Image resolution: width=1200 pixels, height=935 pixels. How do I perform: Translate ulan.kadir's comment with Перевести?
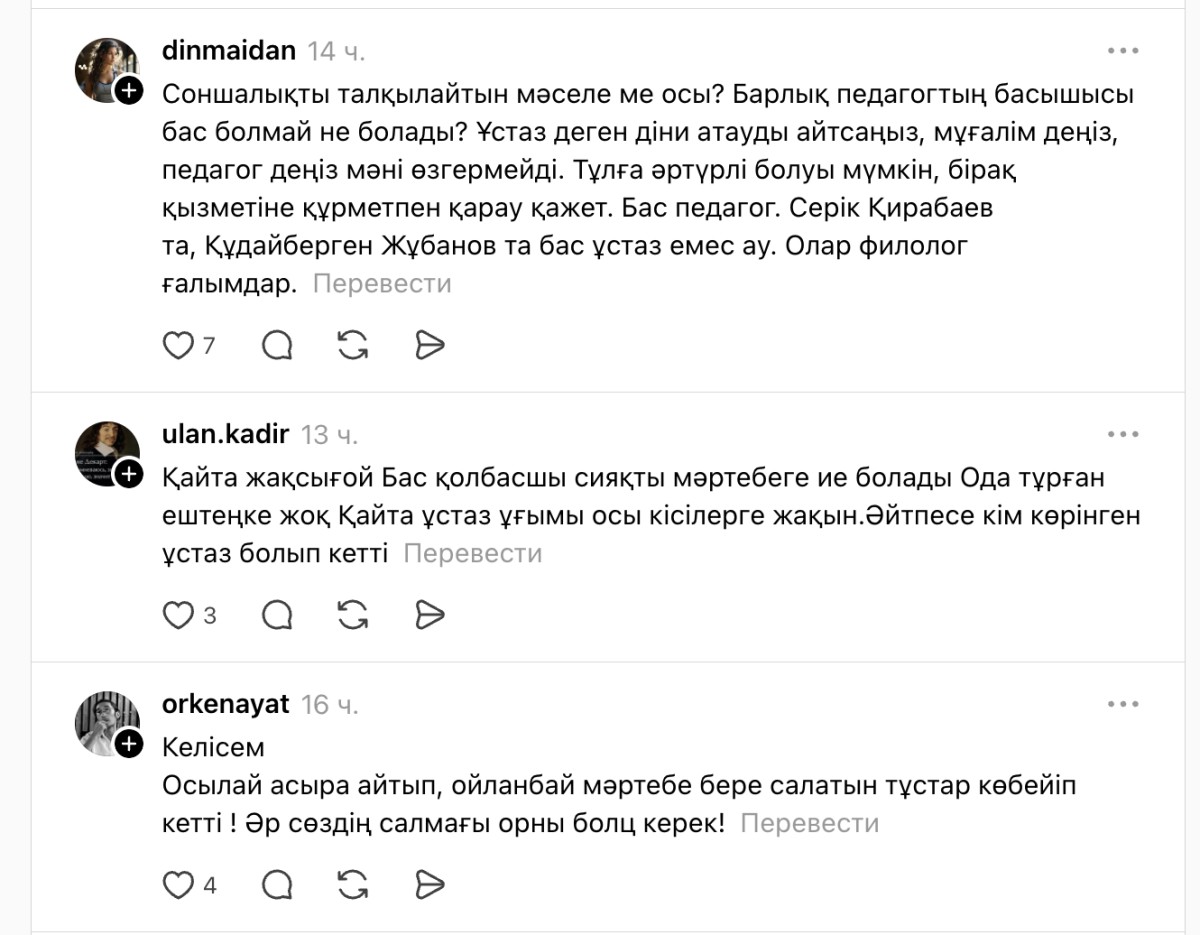pos(472,553)
